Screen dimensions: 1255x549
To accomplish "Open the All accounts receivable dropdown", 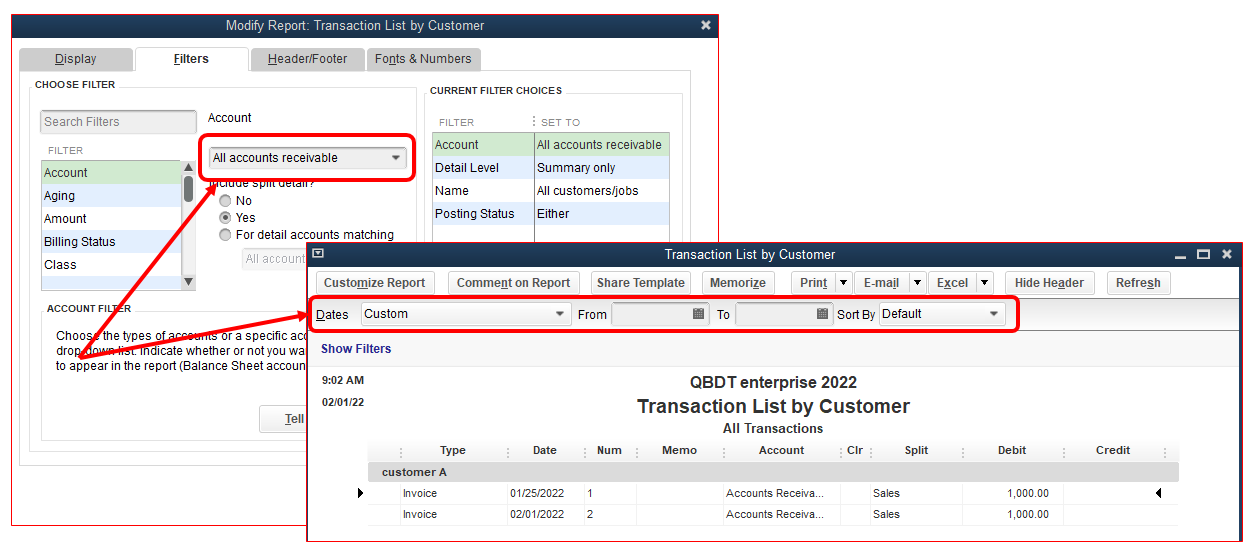I will (x=307, y=158).
